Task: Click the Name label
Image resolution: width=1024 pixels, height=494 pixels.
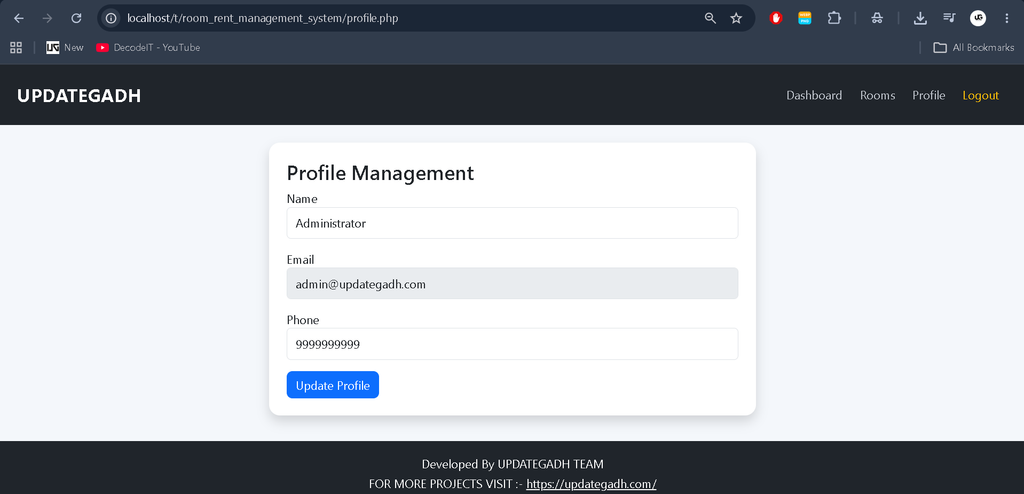Action: pyautogui.click(x=302, y=199)
